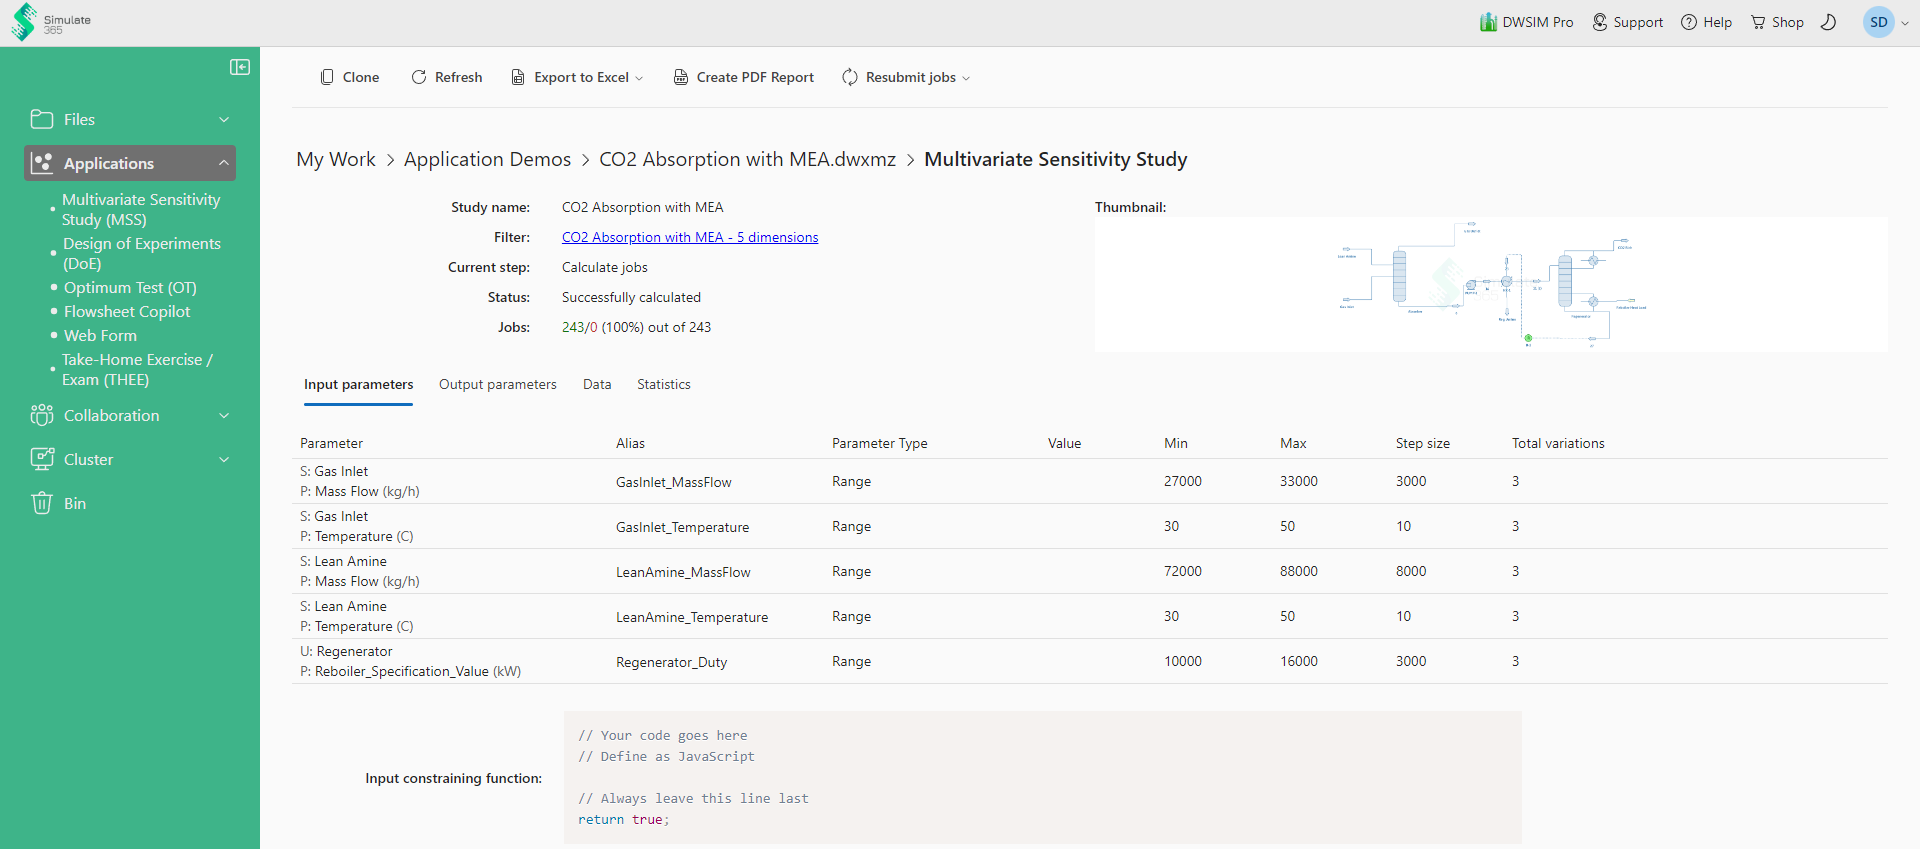Click the Simulate 365 logo
This screenshot has height=849, width=1920.
51,22
